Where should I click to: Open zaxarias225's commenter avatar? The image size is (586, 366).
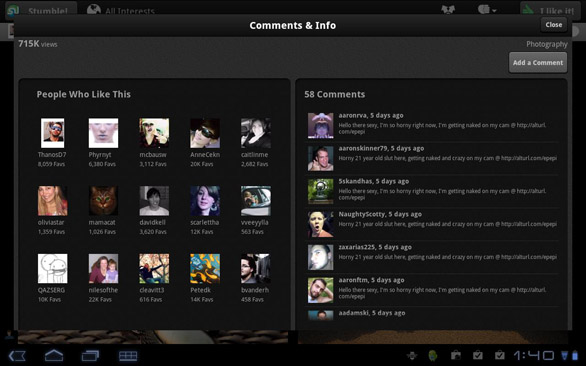pyautogui.click(x=320, y=257)
